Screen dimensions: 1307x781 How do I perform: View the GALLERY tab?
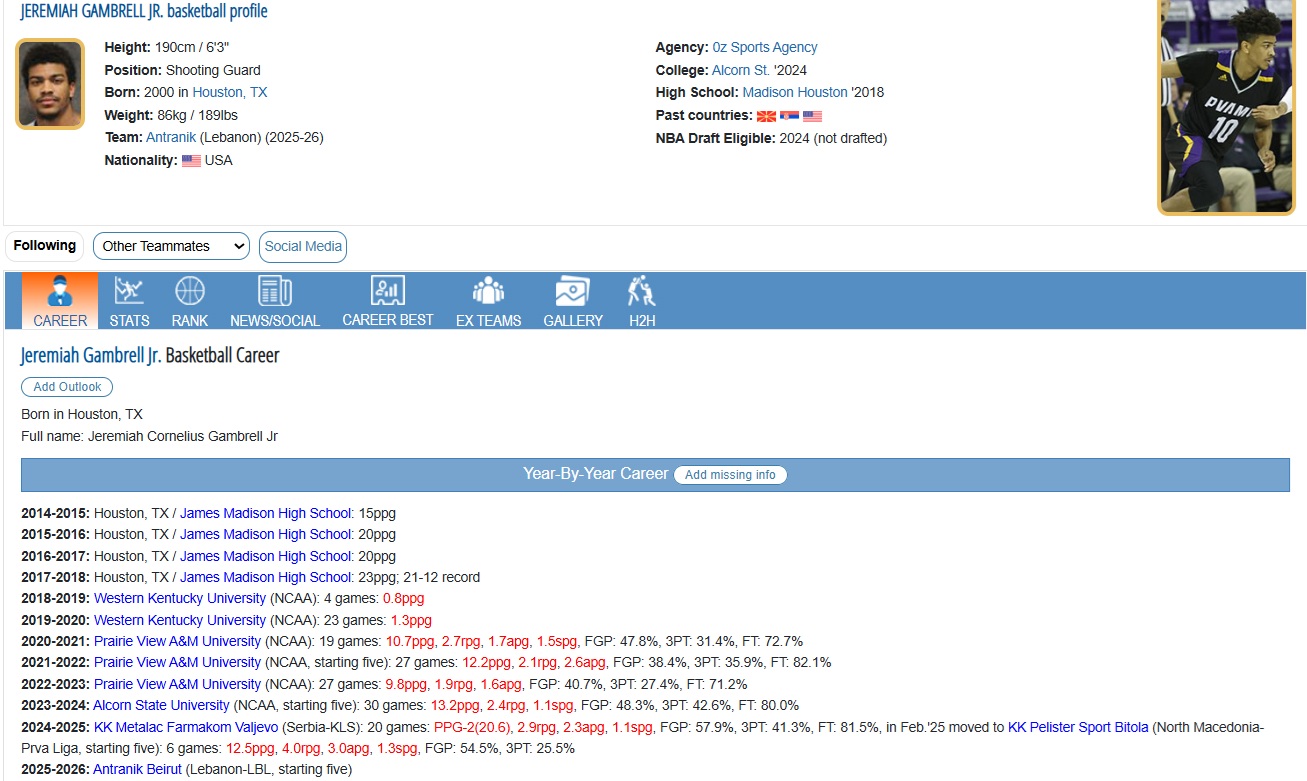(573, 301)
